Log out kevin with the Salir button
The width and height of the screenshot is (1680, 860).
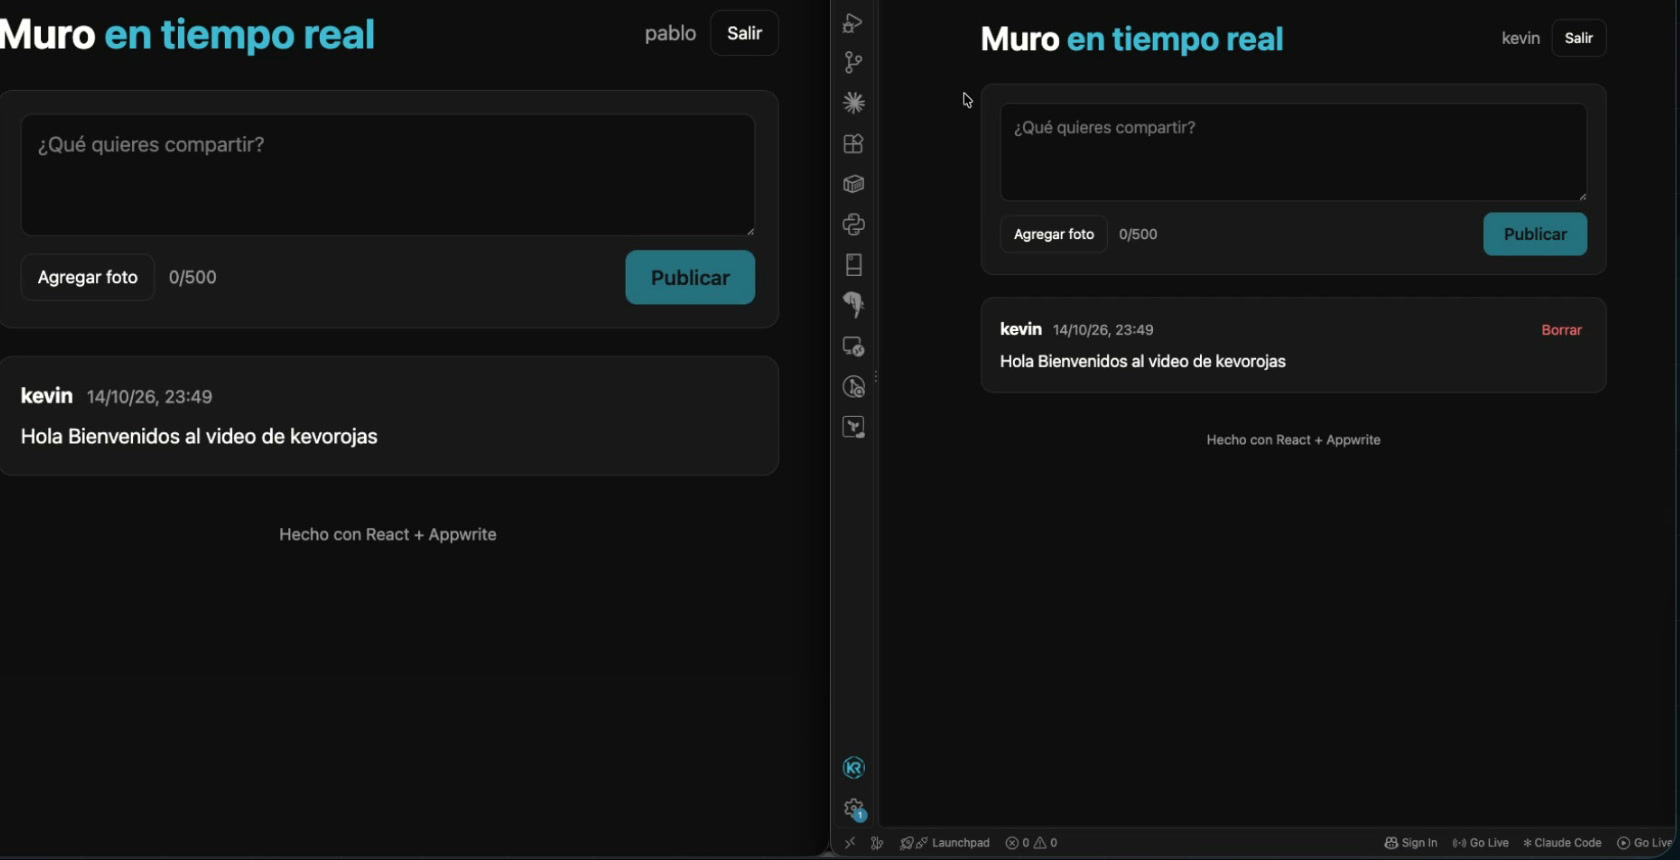[x=1579, y=38]
